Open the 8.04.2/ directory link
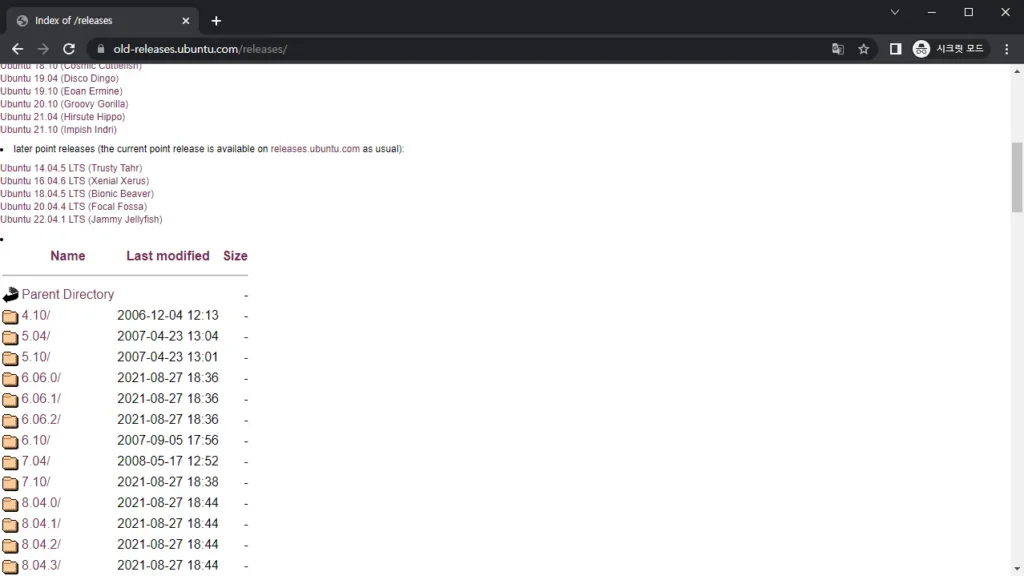1024x576 pixels. [x=41, y=545]
